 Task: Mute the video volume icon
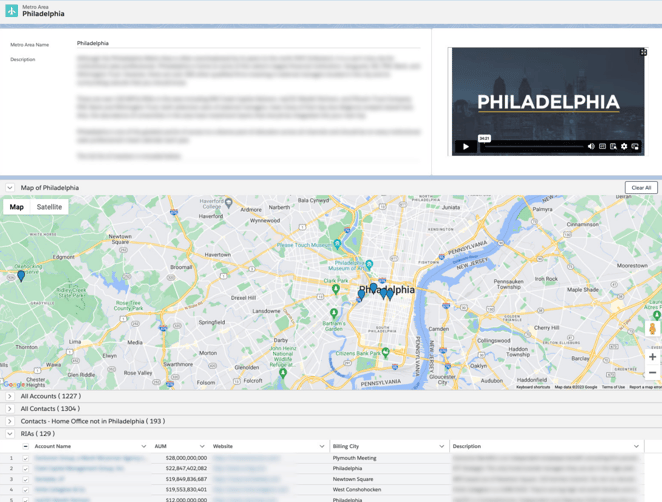pos(591,146)
